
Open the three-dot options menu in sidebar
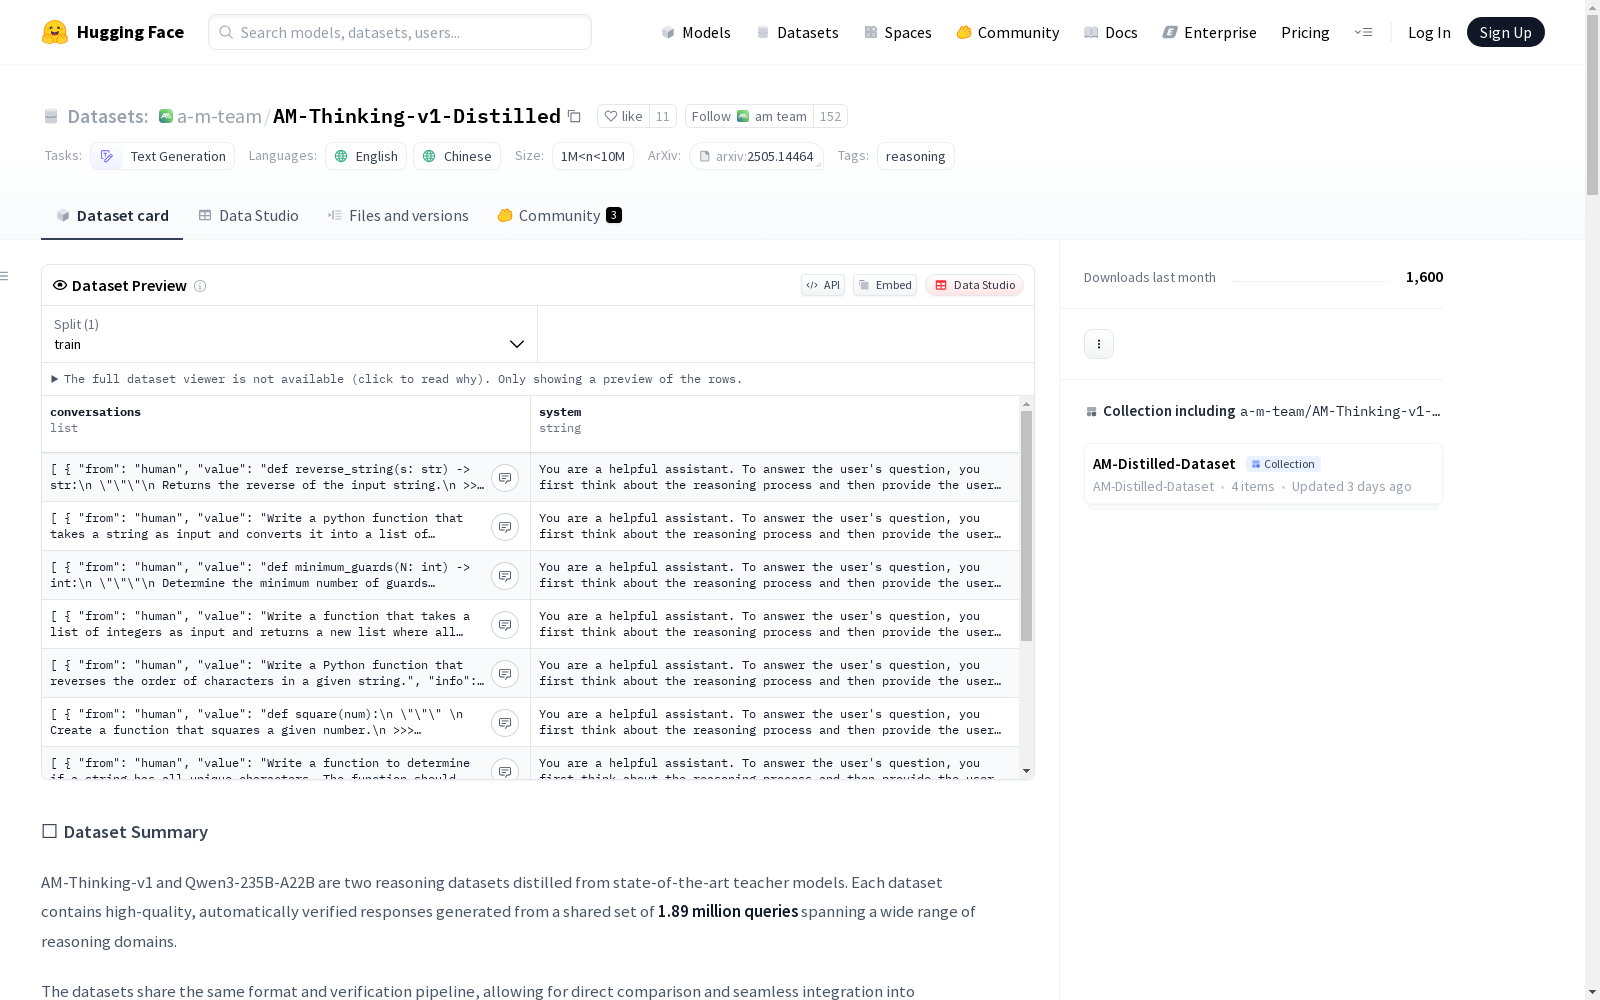click(x=1099, y=344)
